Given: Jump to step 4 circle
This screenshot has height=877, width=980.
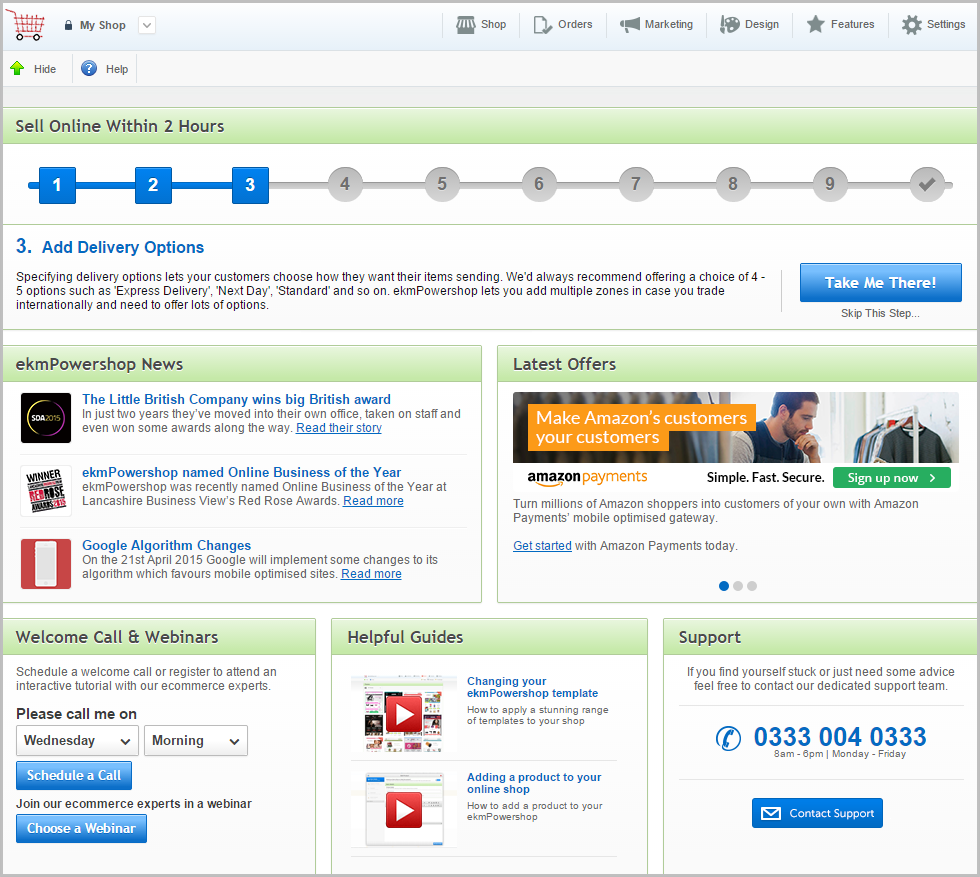Looking at the screenshot, I should pyautogui.click(x=345, y=184).
